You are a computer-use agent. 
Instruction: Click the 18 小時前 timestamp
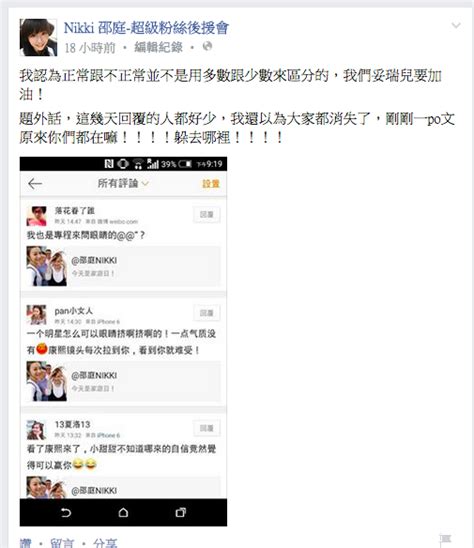pos(90,48)
